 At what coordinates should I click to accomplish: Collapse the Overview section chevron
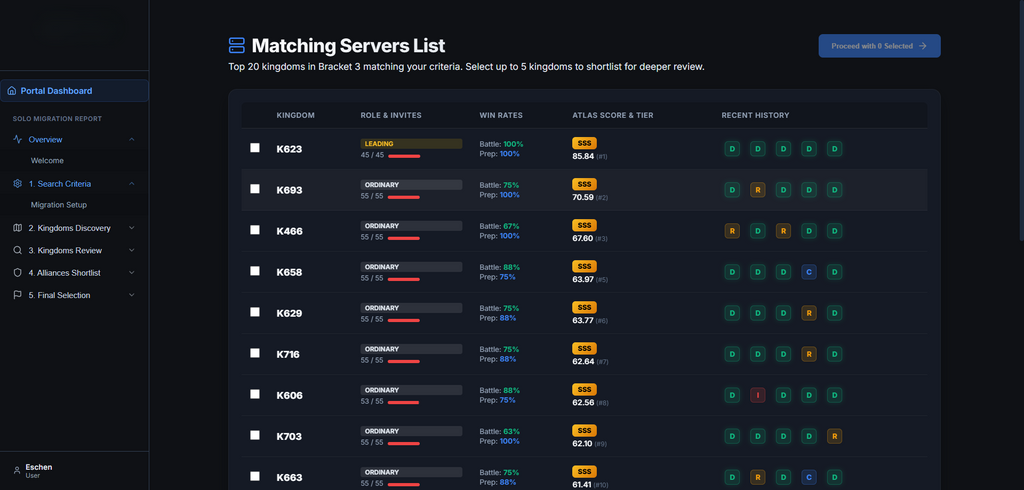point(132,140)
